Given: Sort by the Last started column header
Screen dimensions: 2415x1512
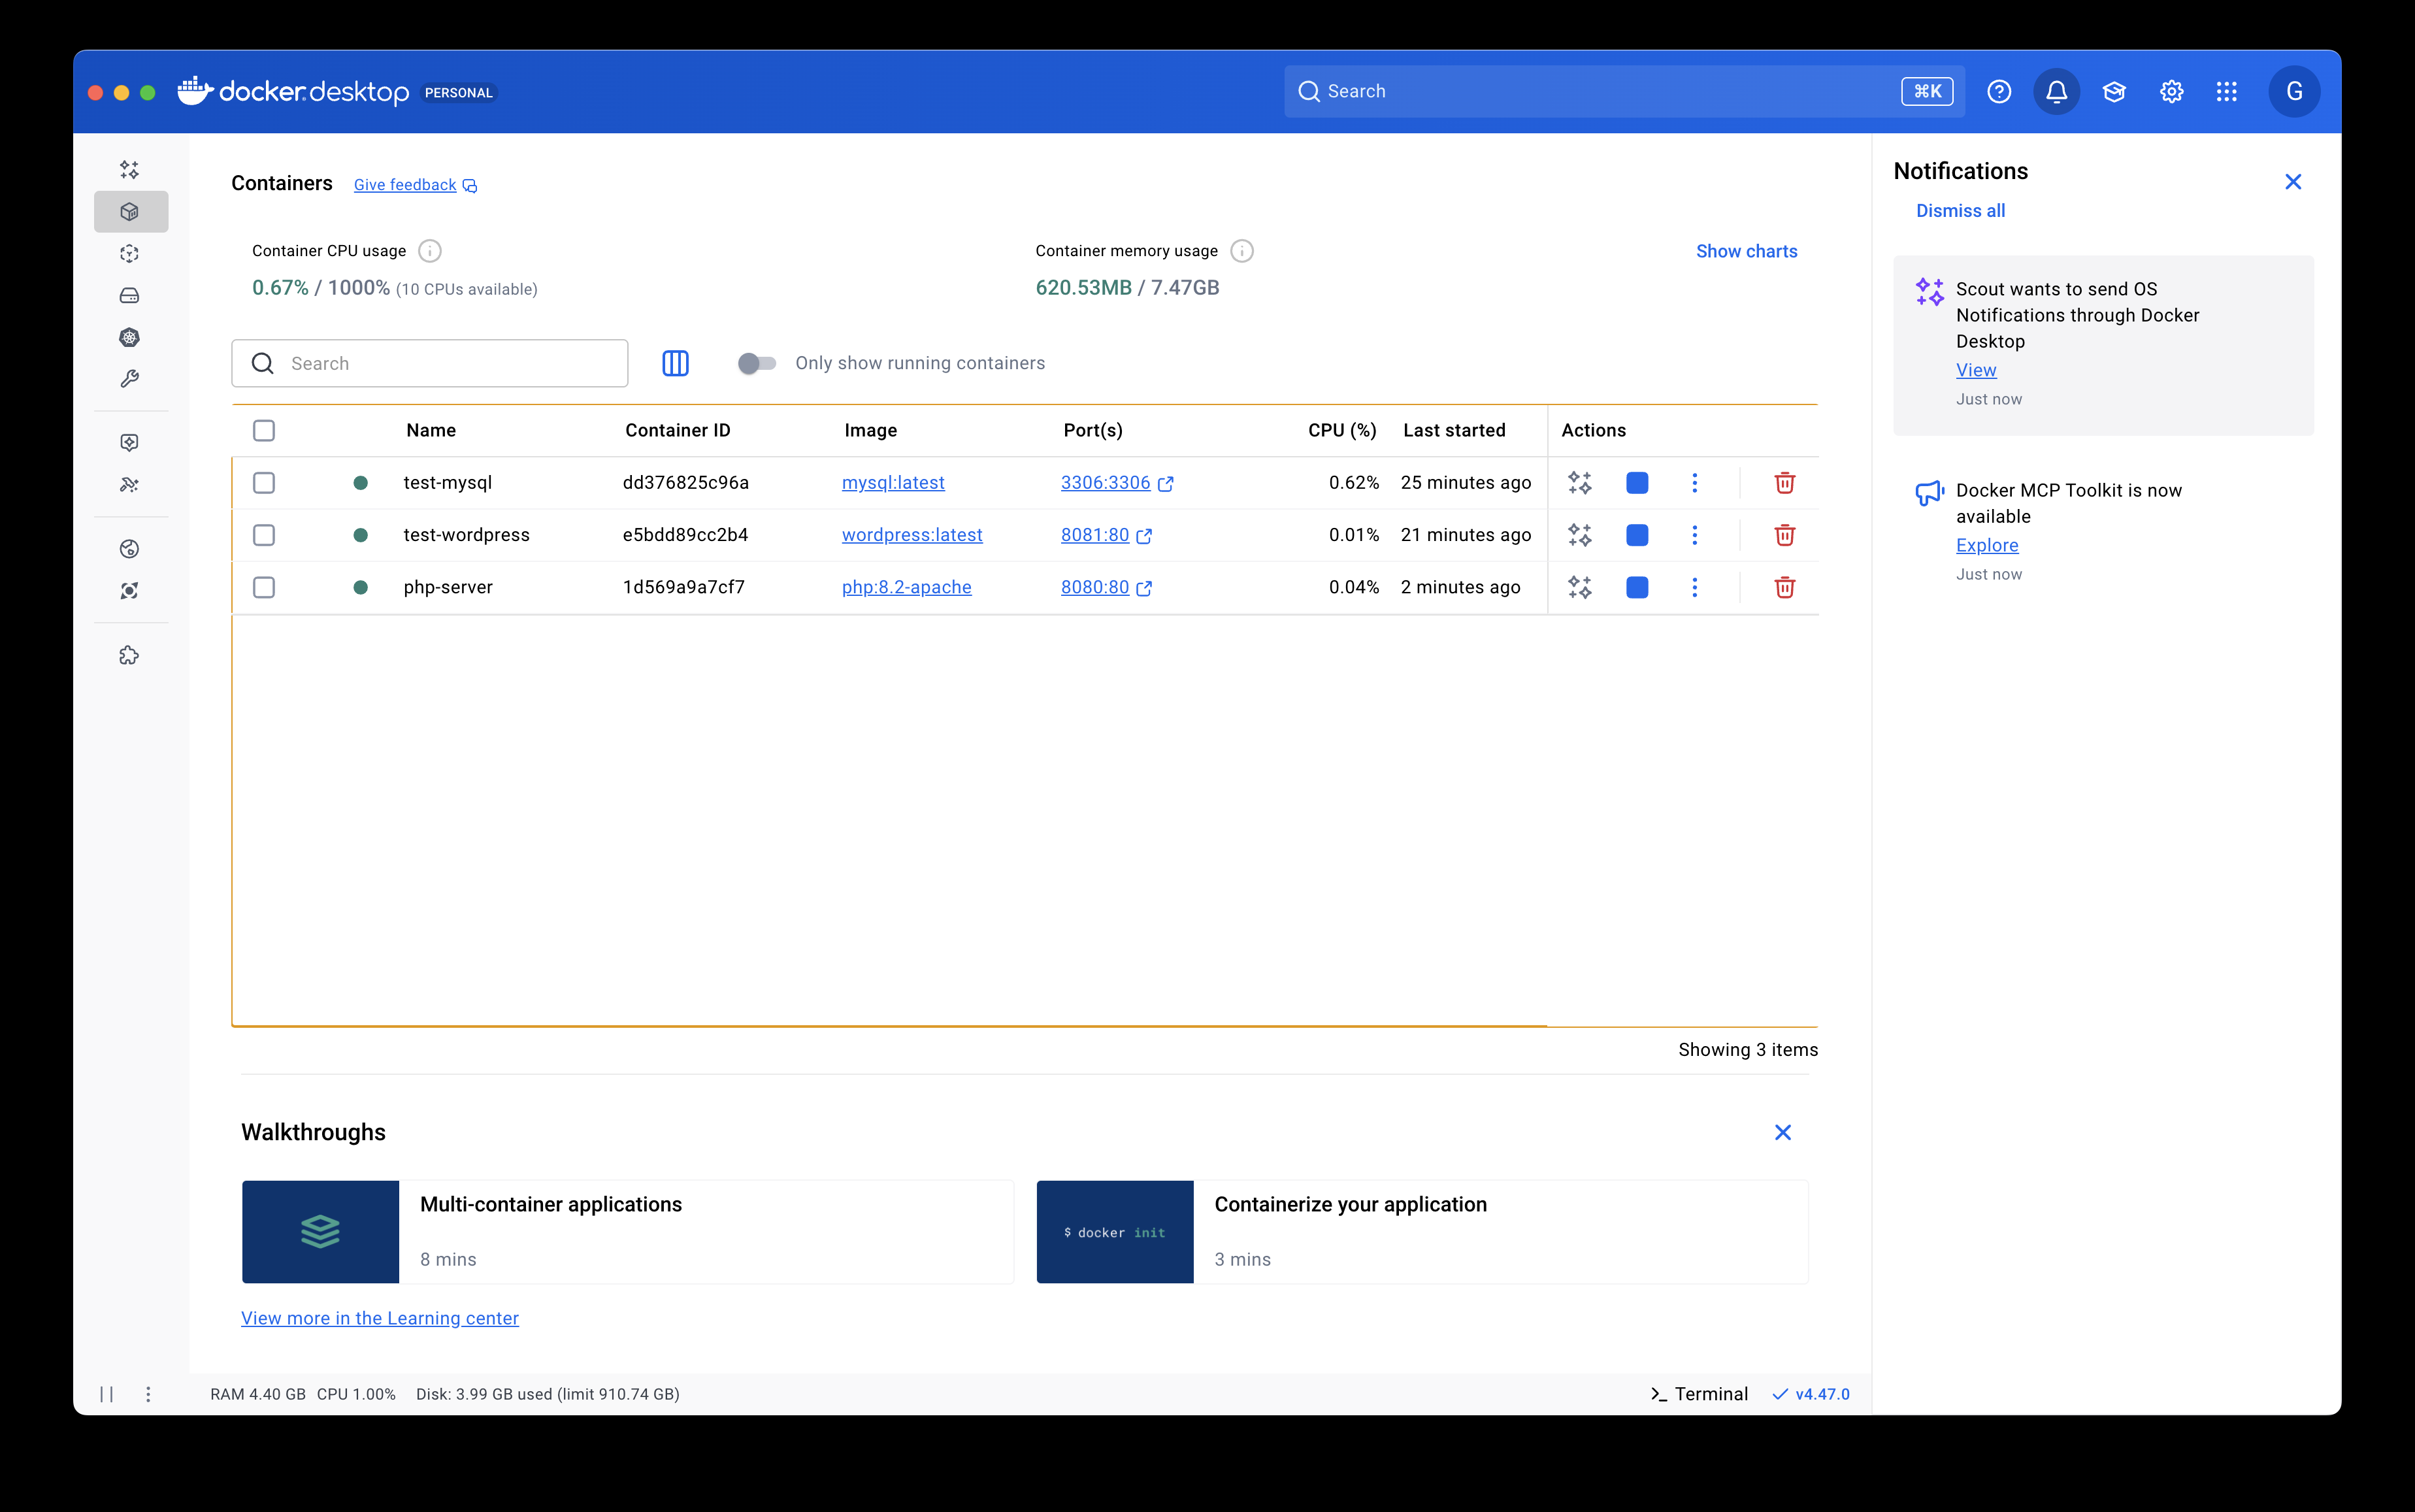Looking at the screenshot, I should (1453, 431).
